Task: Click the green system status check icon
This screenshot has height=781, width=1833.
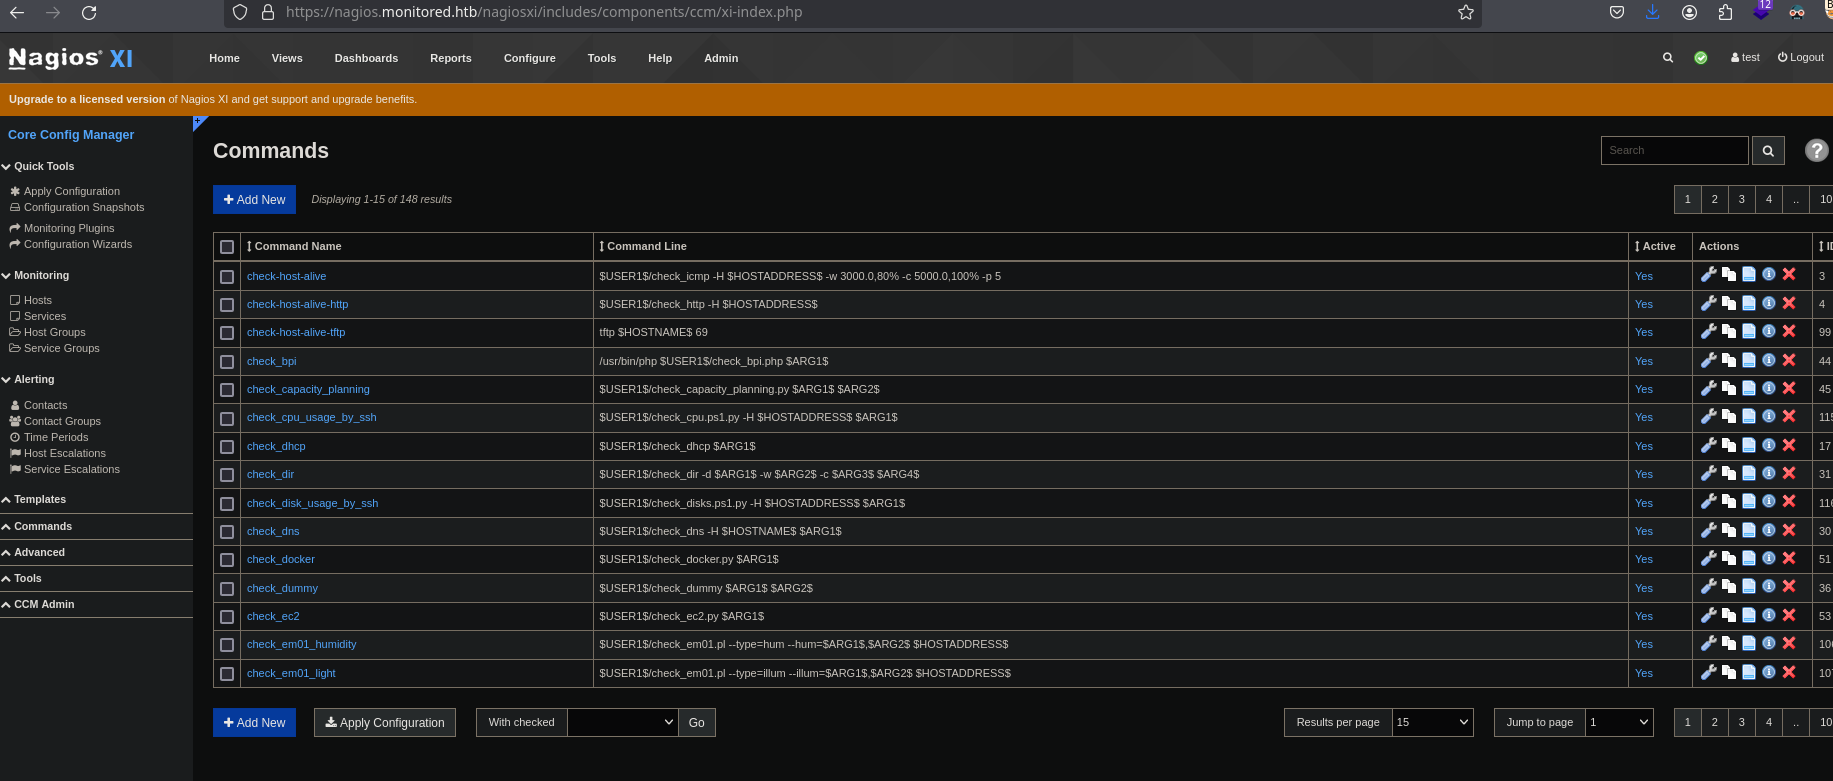Action: pos(1700,58)
